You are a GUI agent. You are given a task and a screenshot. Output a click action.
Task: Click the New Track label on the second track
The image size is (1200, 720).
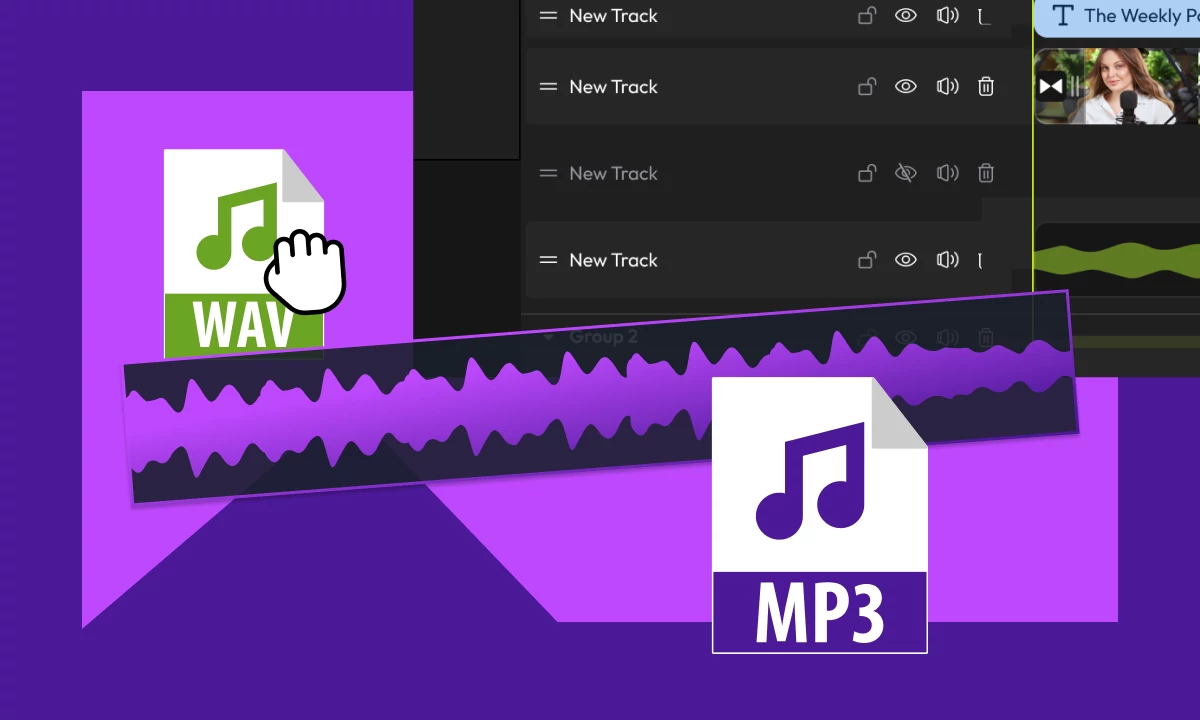[x=613, y=86]
